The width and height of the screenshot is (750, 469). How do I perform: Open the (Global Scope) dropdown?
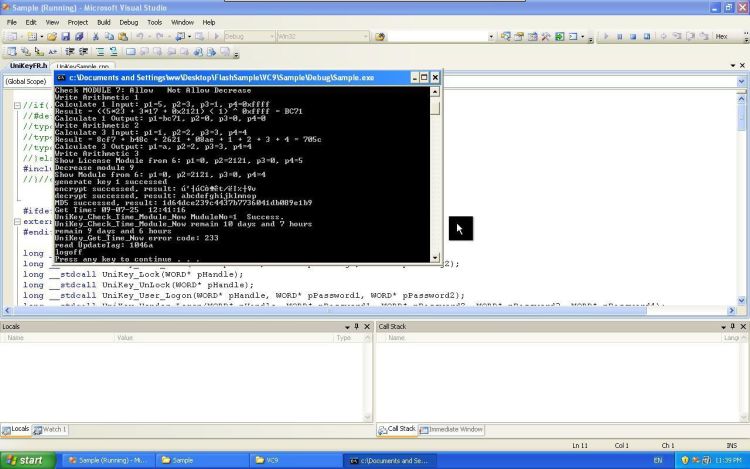(x=28, y=82)
